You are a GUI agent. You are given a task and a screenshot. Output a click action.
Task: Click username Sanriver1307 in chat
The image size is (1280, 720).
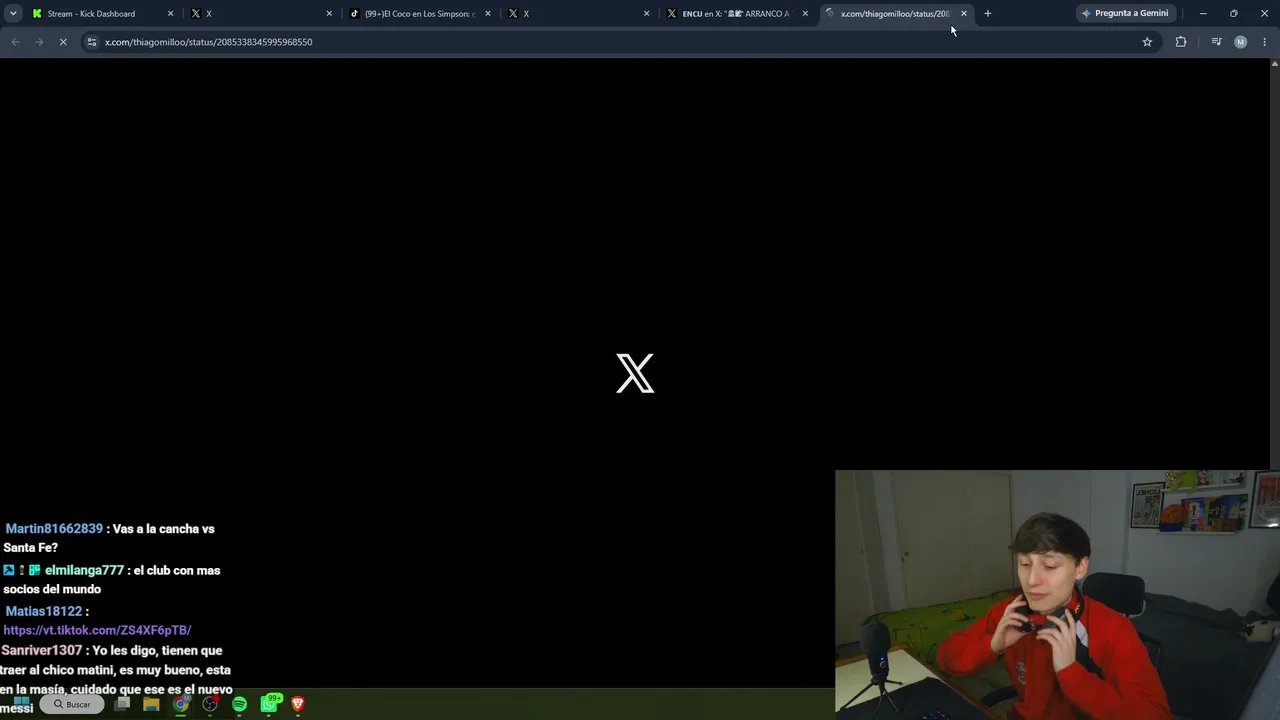pos(42,651)
